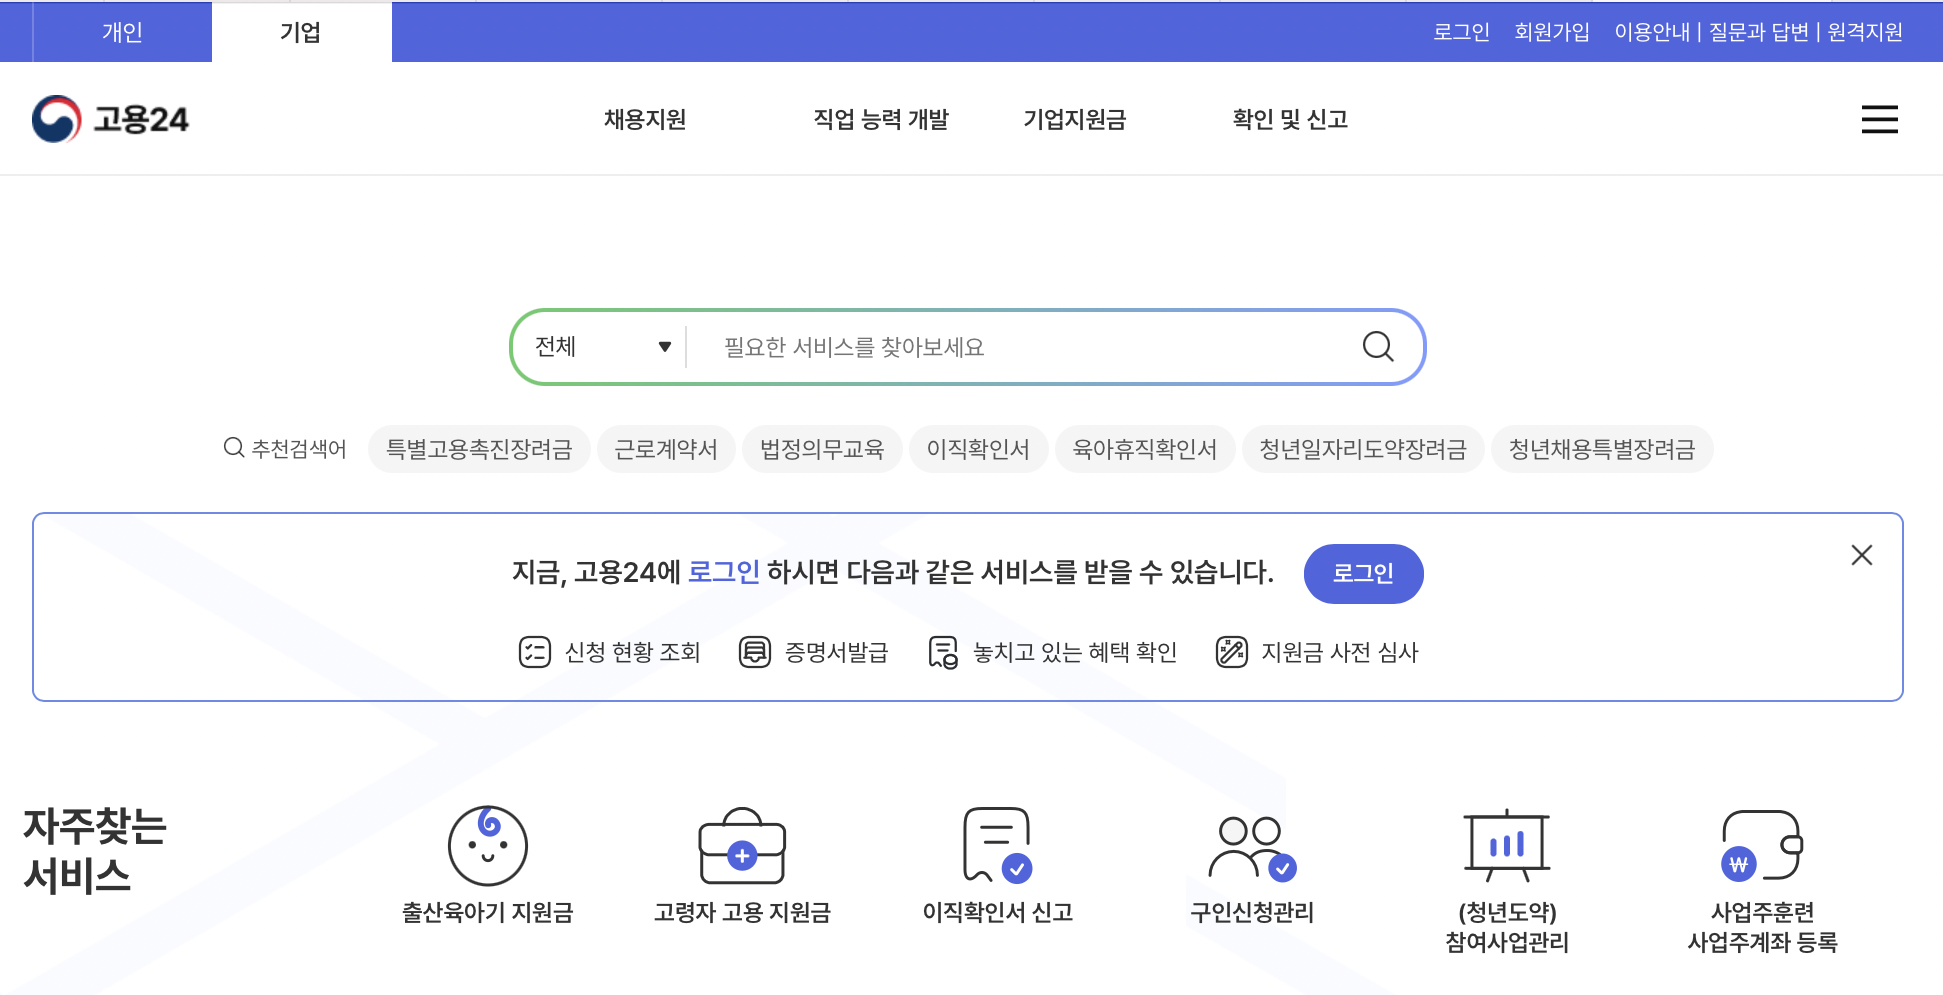
Task: Open the hamburger menu
Action: [1880, 119]
